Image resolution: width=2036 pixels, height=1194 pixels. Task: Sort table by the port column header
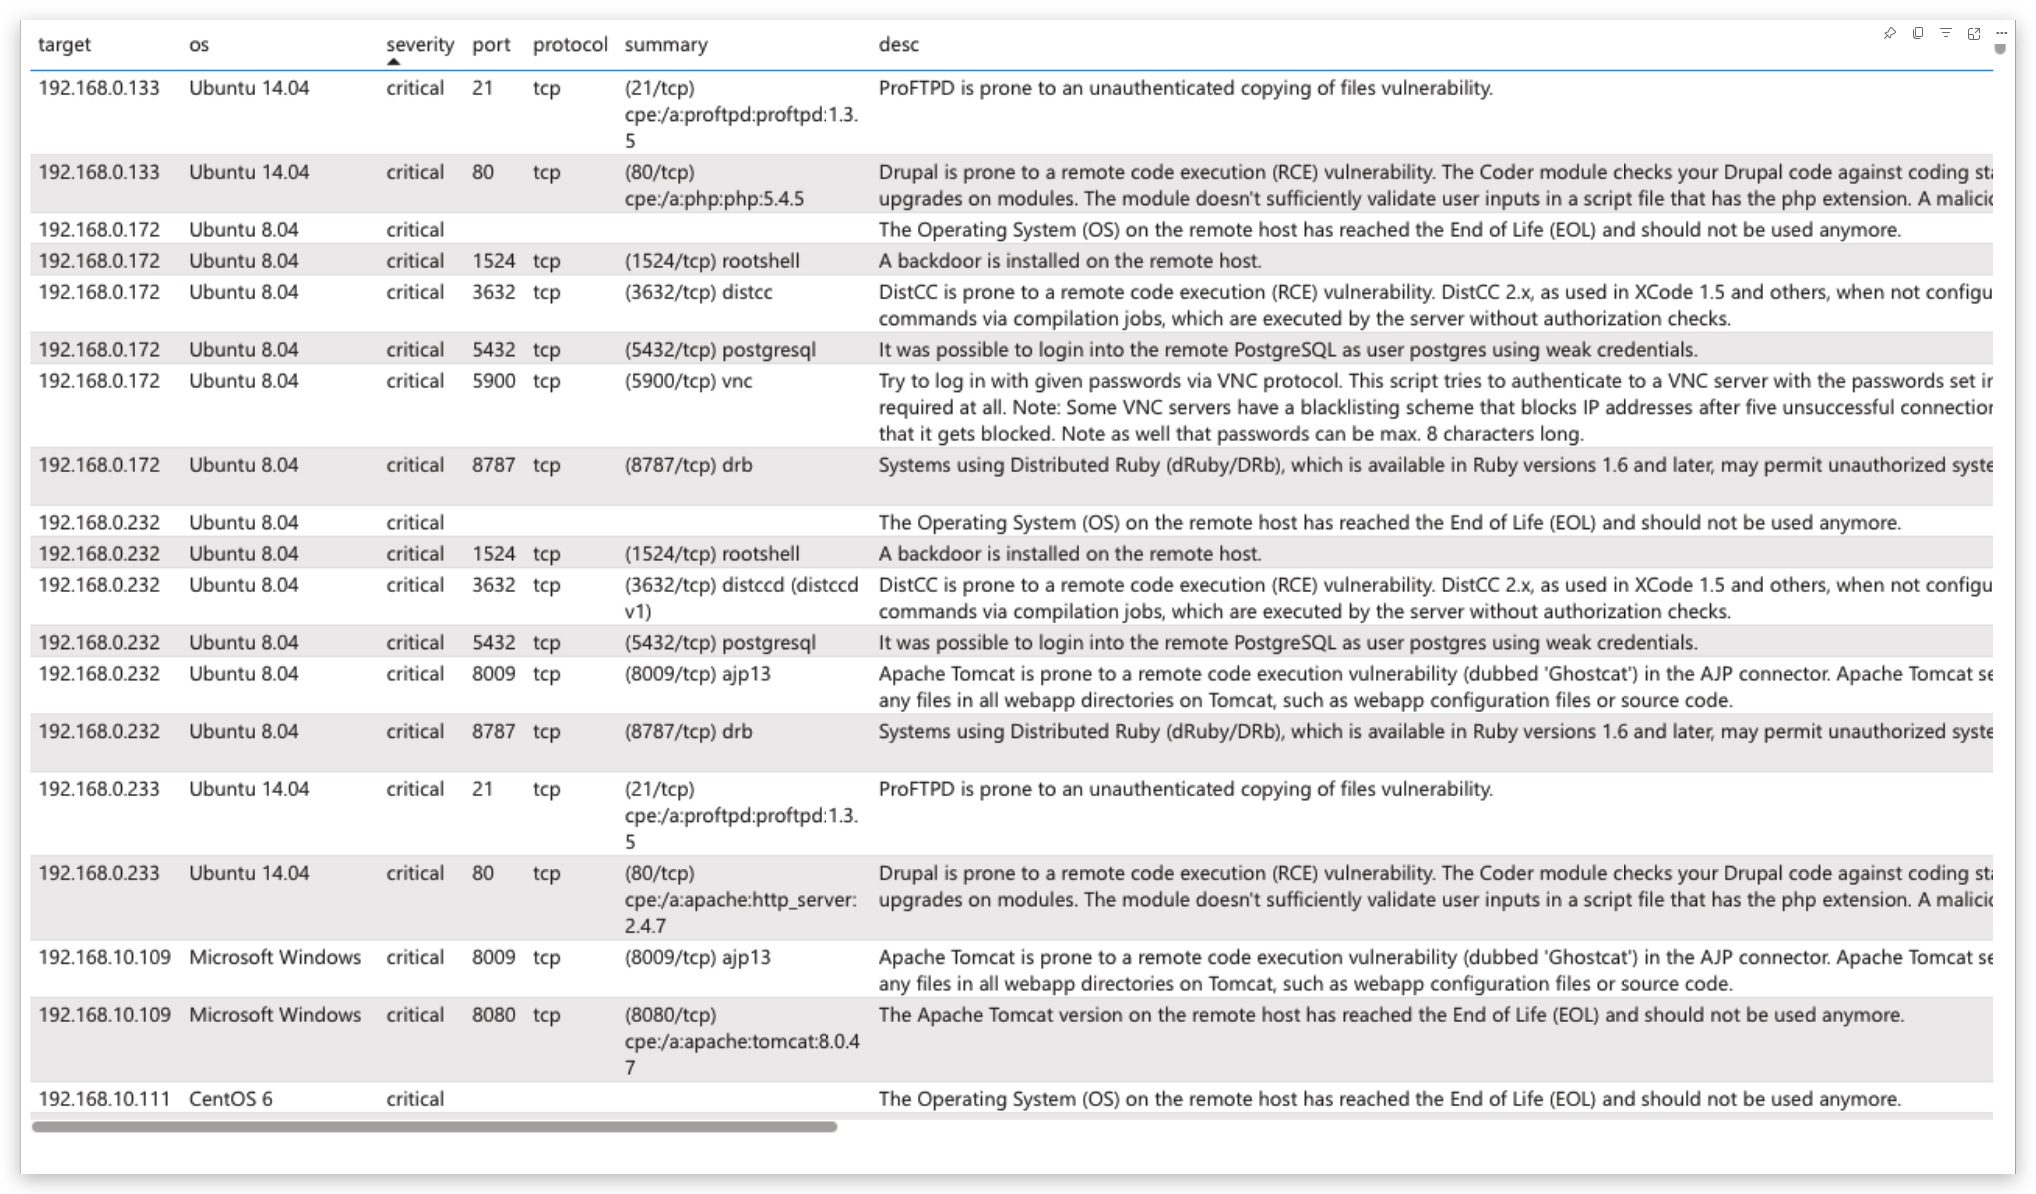(x=491, y=44)
